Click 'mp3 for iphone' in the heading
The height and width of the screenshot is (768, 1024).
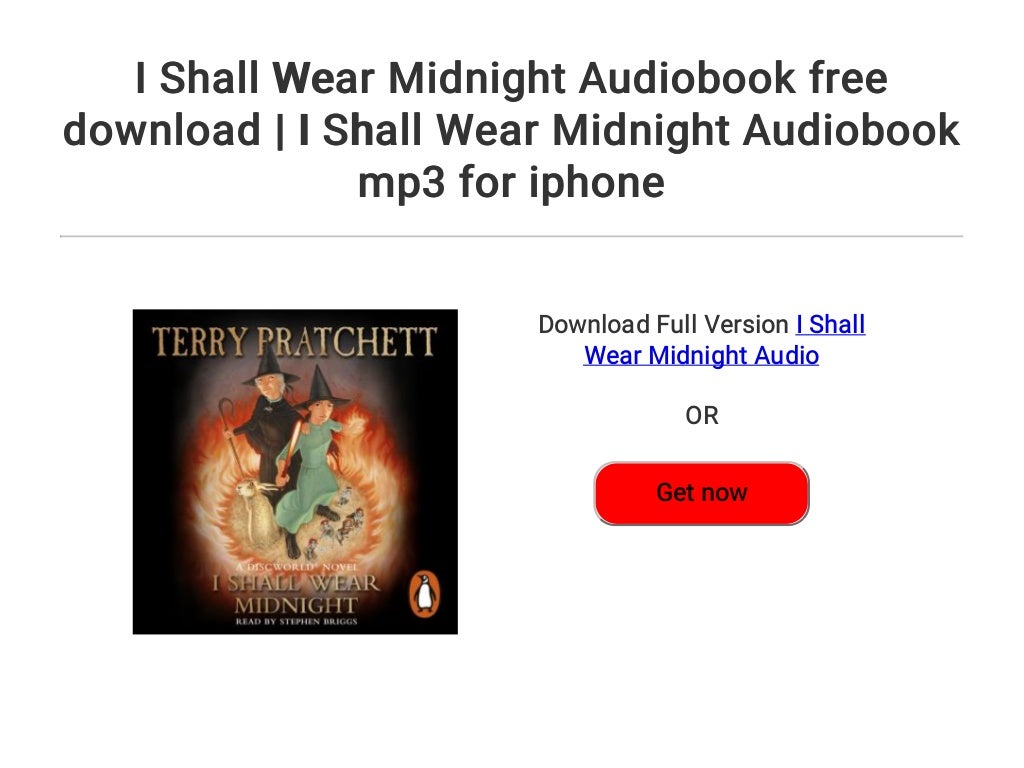[x=511, y=182]
